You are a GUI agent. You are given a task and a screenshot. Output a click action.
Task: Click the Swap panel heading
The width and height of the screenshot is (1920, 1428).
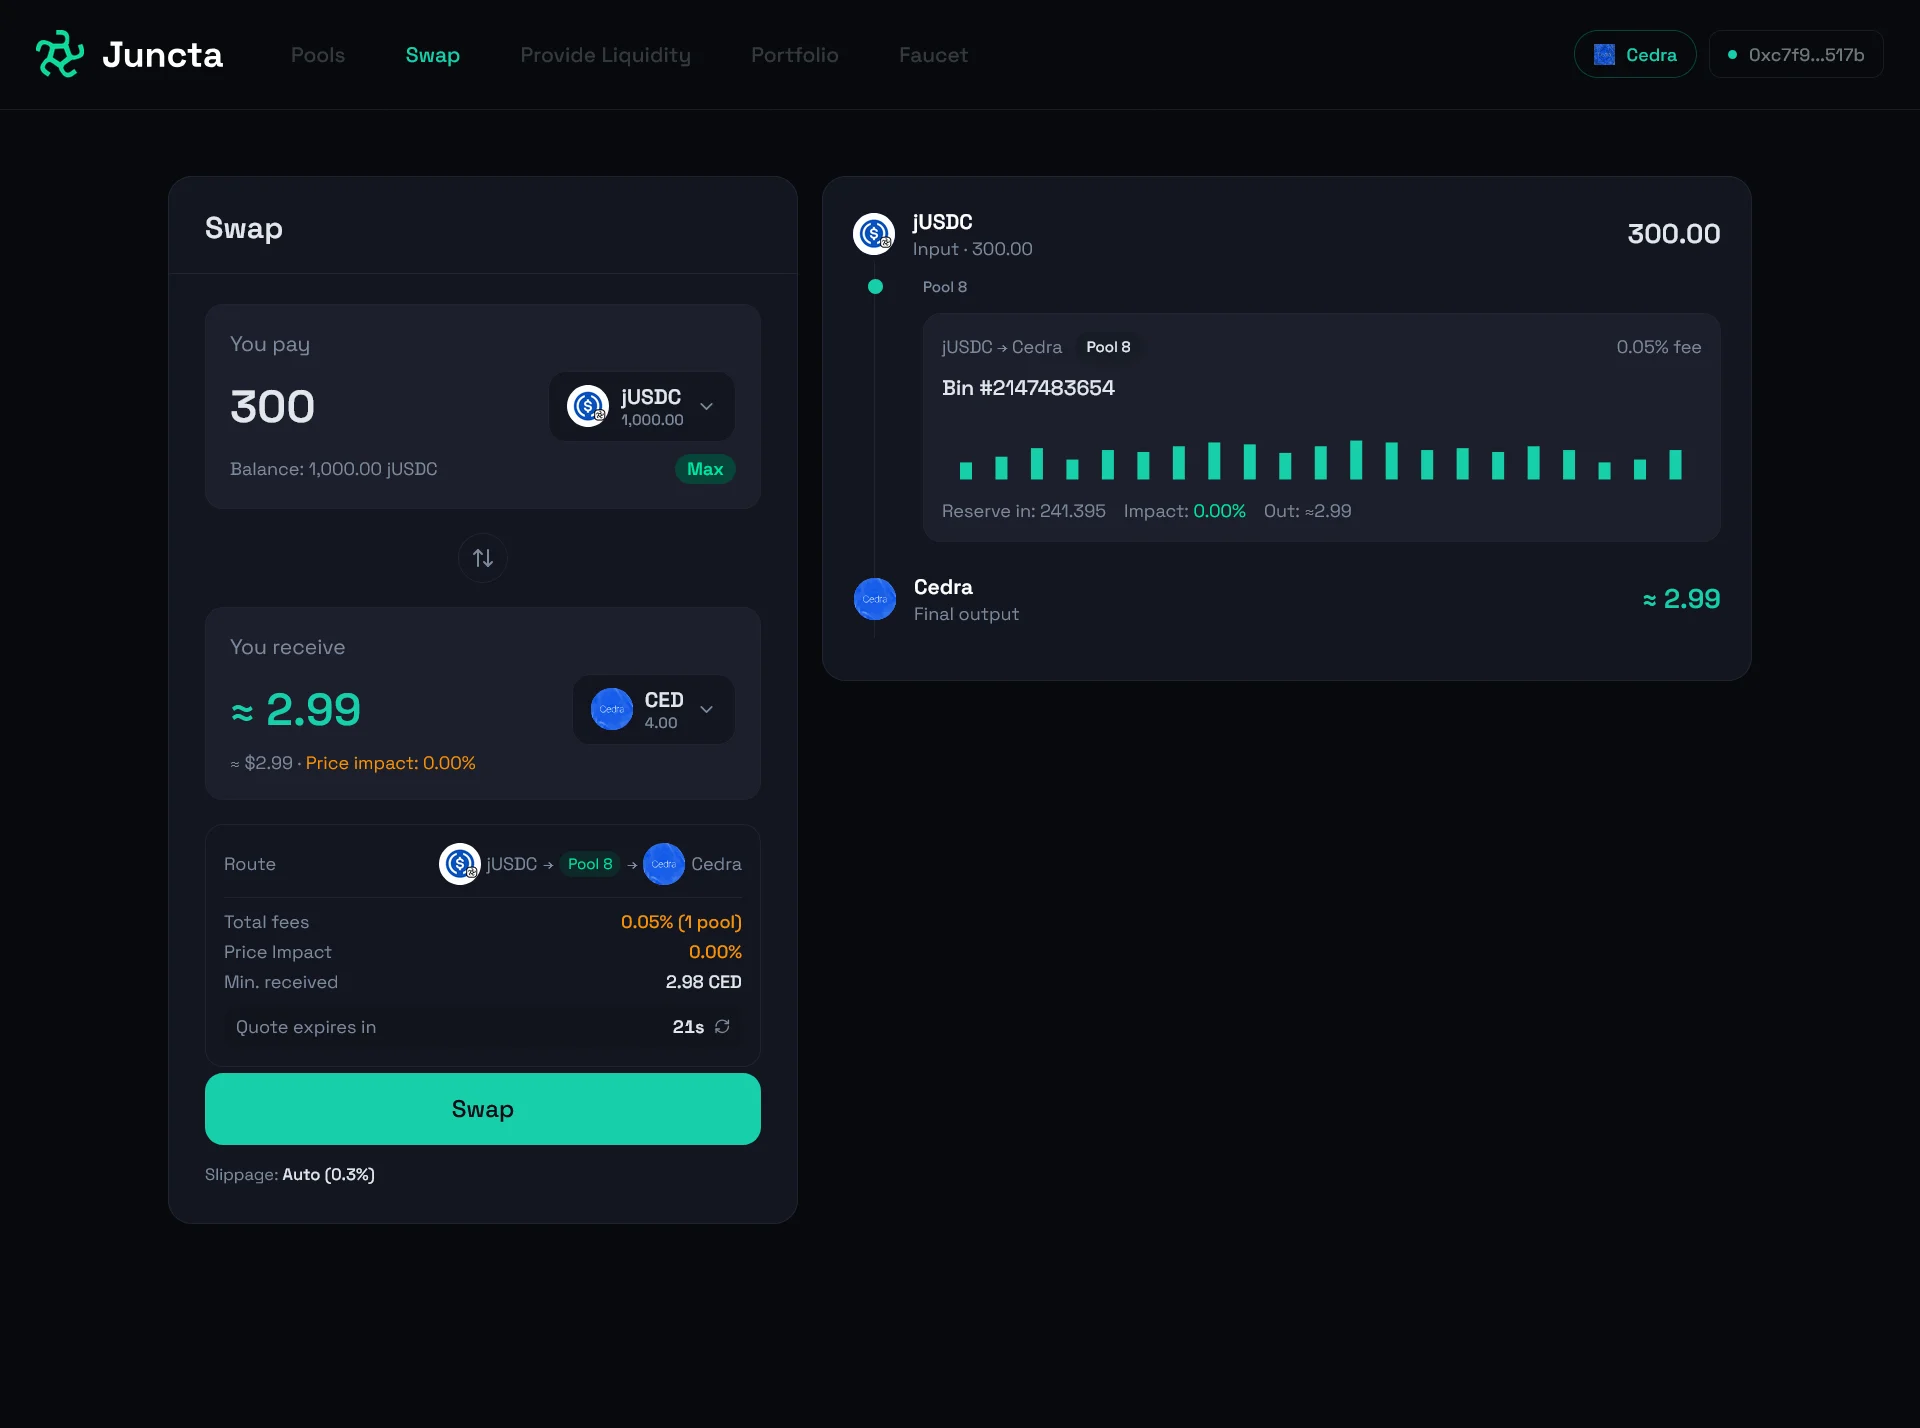pos(244,228)
